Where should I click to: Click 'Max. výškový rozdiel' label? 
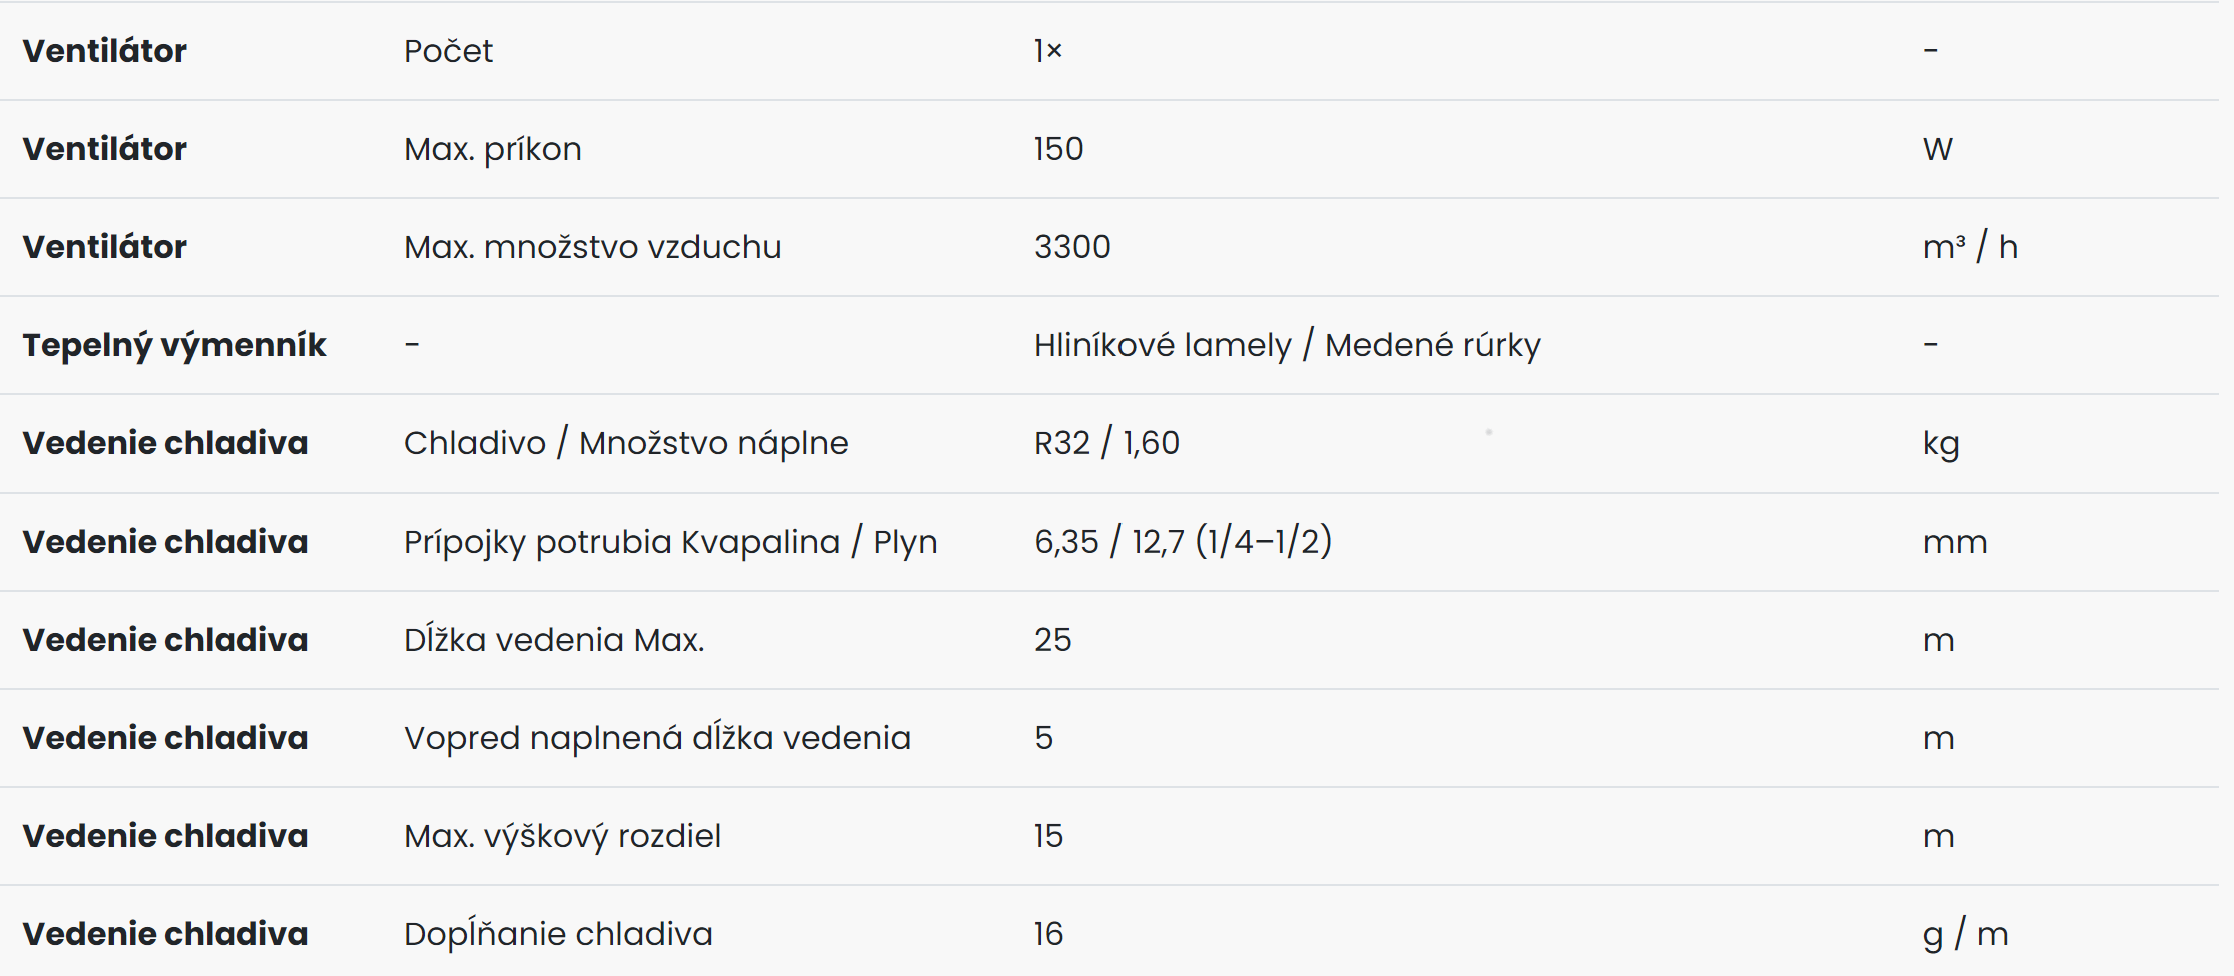[562, 836]
